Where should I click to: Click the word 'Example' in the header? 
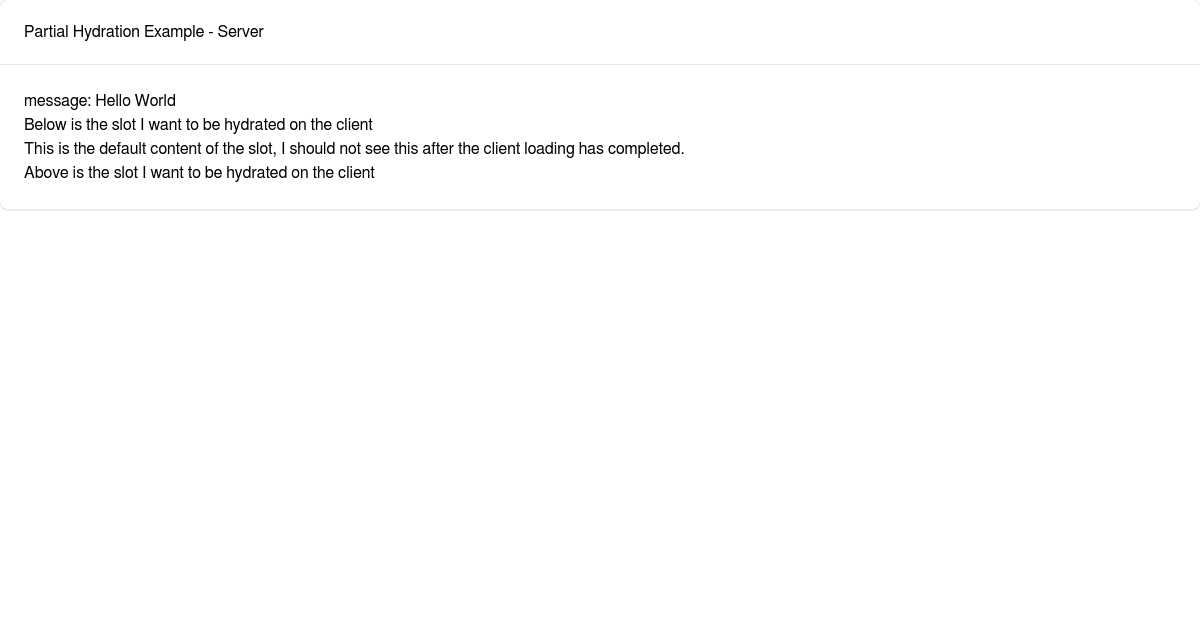(174, 32)
